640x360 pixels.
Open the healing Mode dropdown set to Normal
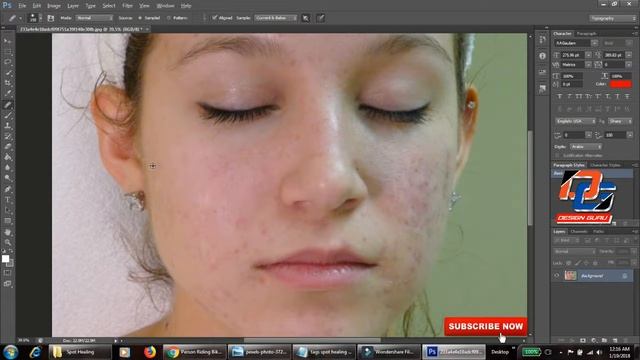click(94, 18)
